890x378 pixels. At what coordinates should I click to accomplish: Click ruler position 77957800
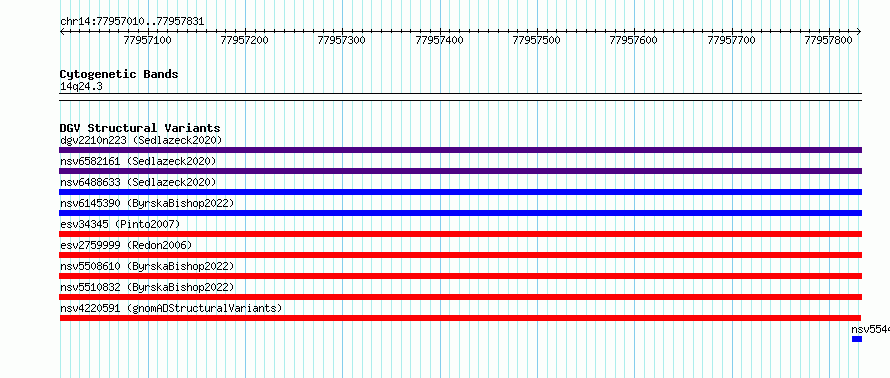pyautogui.click(x=829, y=40)
